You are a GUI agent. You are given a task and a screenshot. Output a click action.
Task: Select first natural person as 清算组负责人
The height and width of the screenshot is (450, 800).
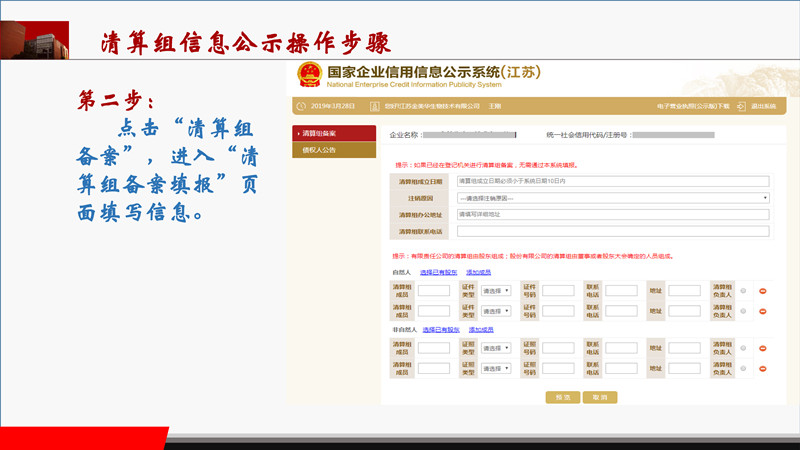coord(743,291)
